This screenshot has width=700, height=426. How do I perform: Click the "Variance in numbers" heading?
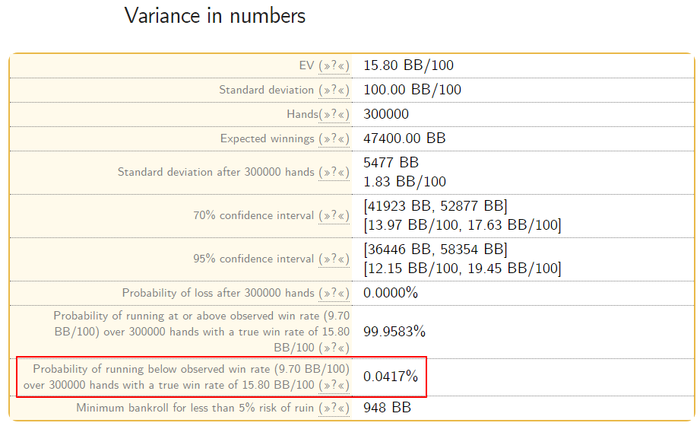point(215,16)
